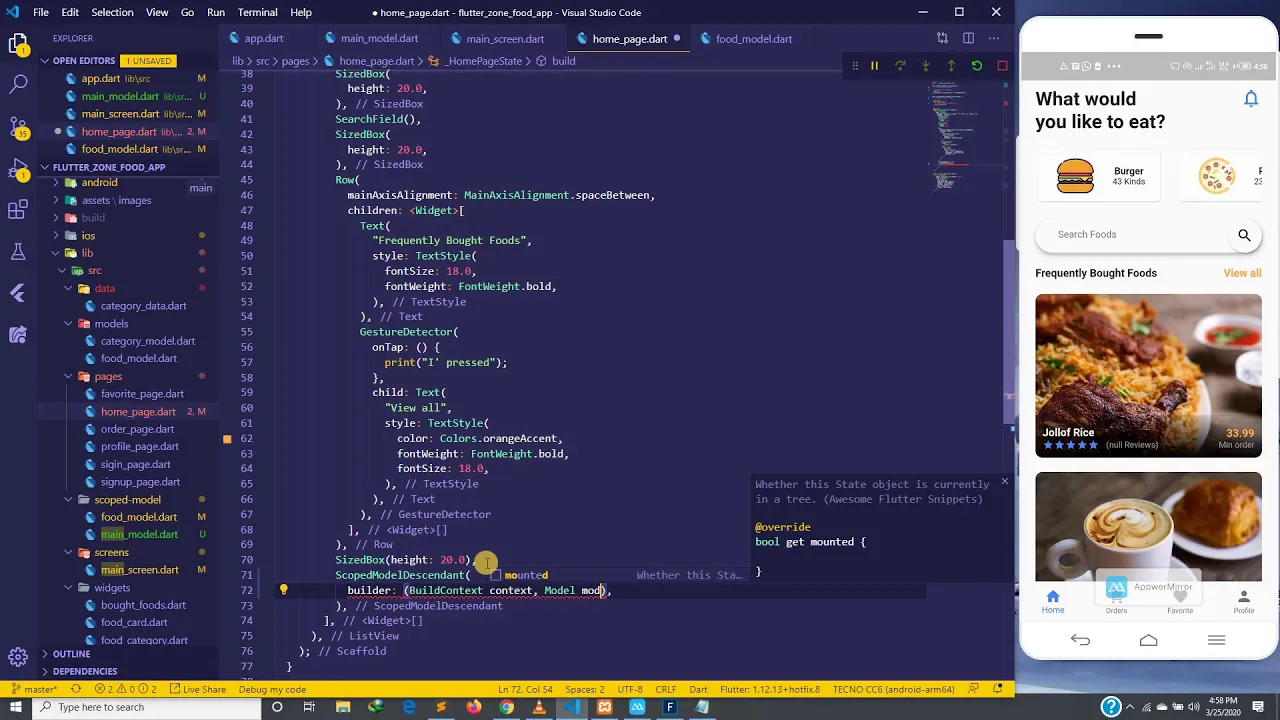Open the Manage gear menu in the activity bar
The width and height of the screenshot is (1280, 720).
tap(18, 657)
